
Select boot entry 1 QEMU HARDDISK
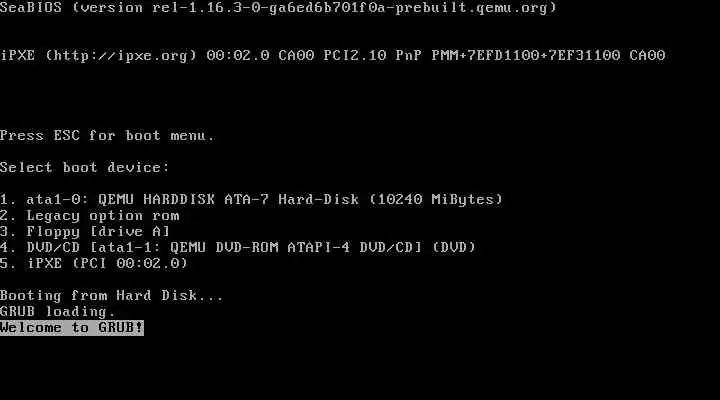pos(252,199)
